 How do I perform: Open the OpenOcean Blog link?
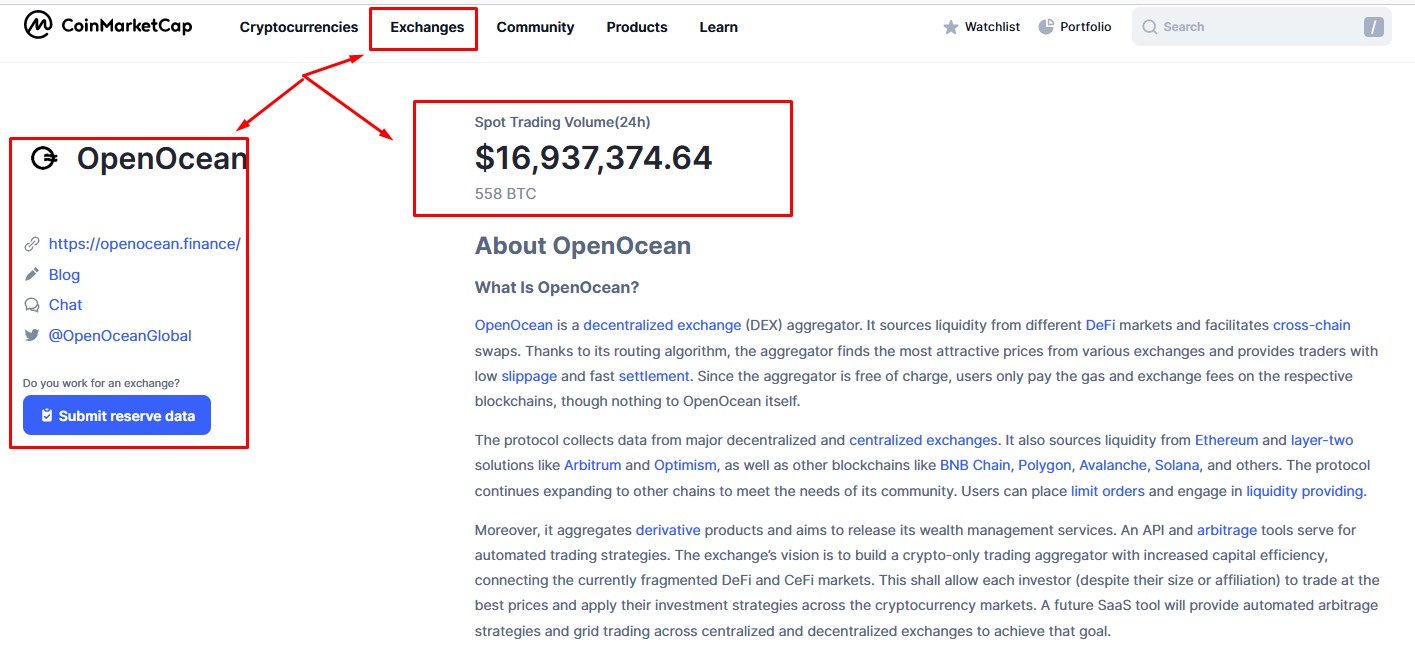coord(64,275)
